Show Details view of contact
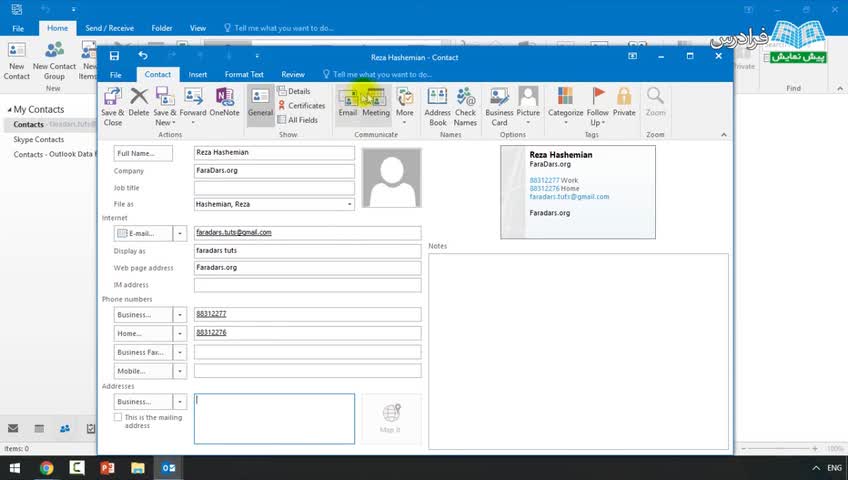The height and width of the screenshot is (480, 848). point(294,91)
